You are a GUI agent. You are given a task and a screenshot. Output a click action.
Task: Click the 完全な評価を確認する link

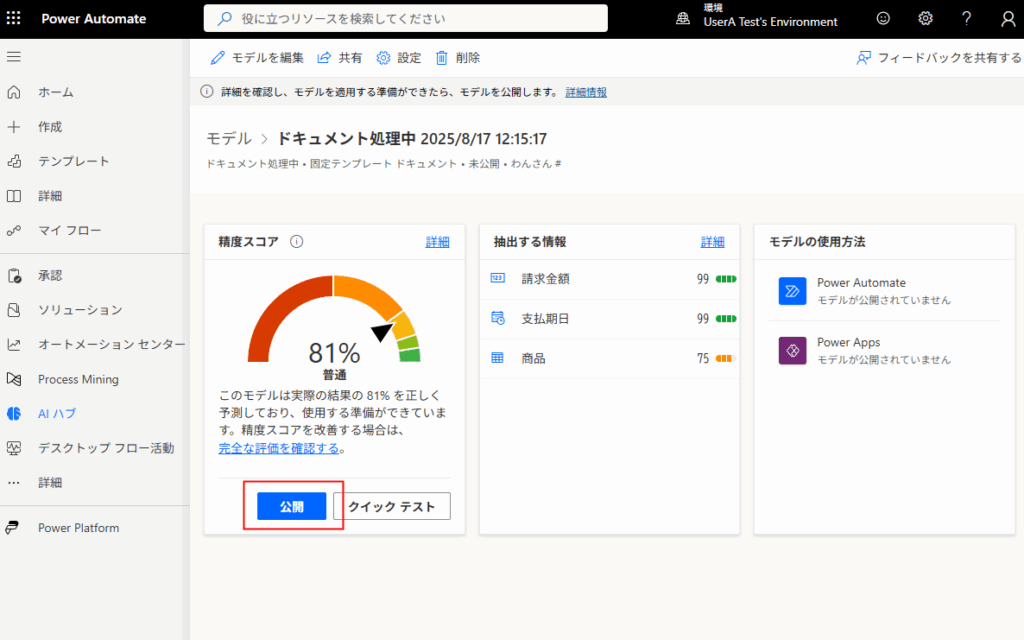(x=279, y=448)
